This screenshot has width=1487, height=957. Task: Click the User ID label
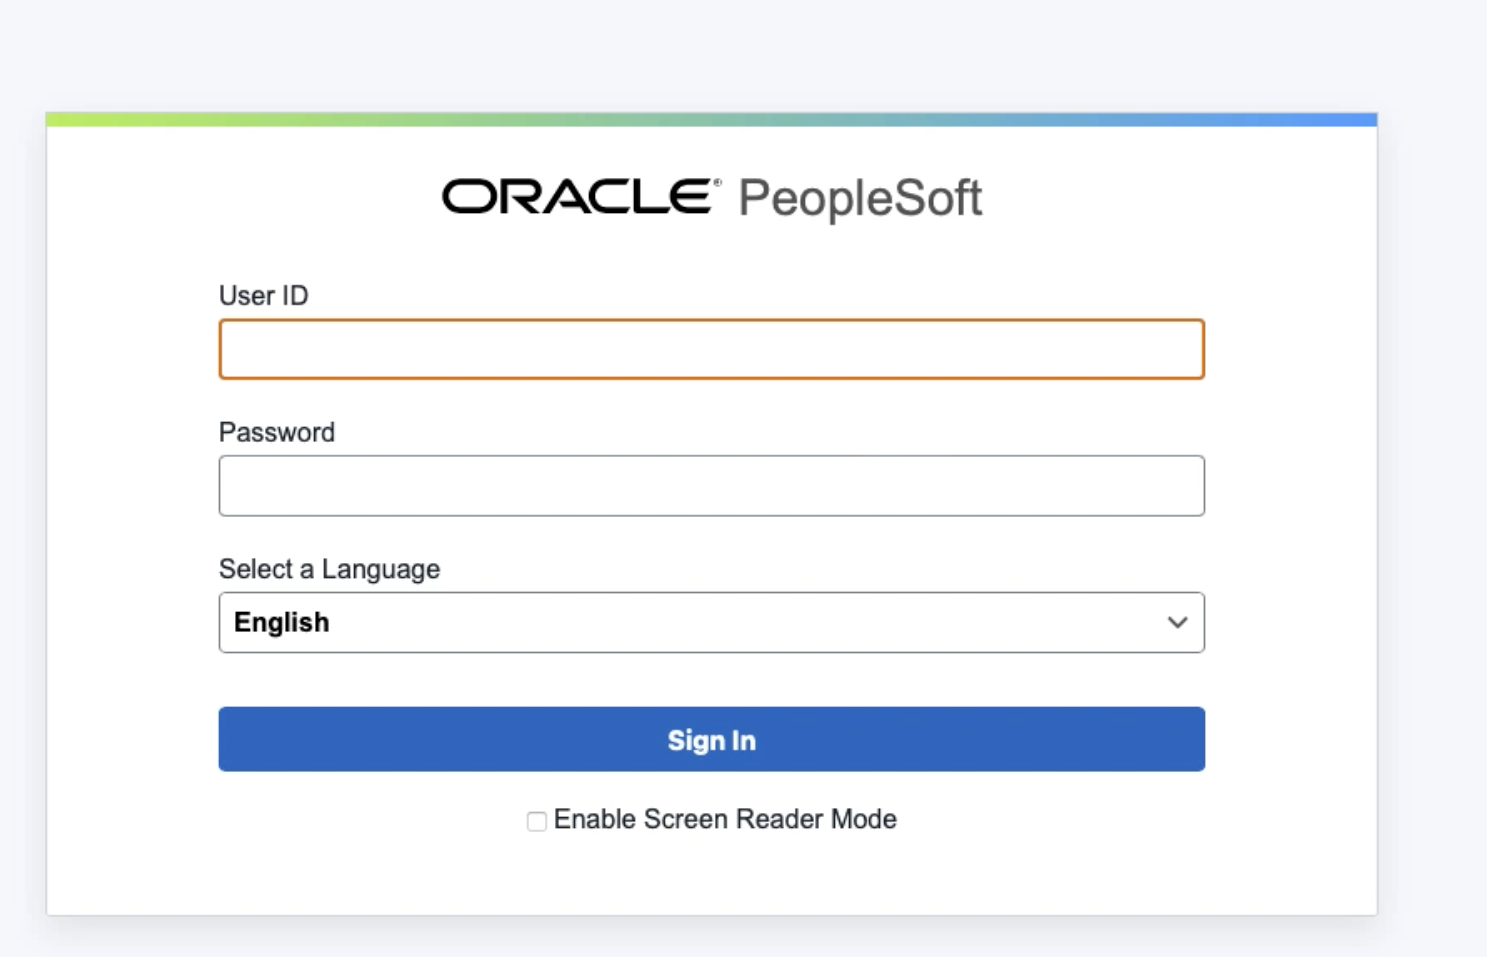(263, 296)
